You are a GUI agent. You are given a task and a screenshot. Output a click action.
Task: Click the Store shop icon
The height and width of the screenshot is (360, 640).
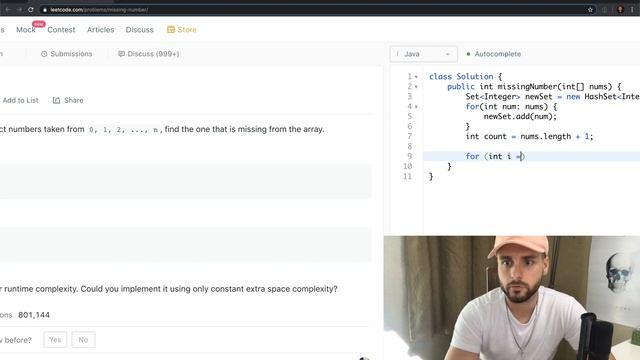171,29
